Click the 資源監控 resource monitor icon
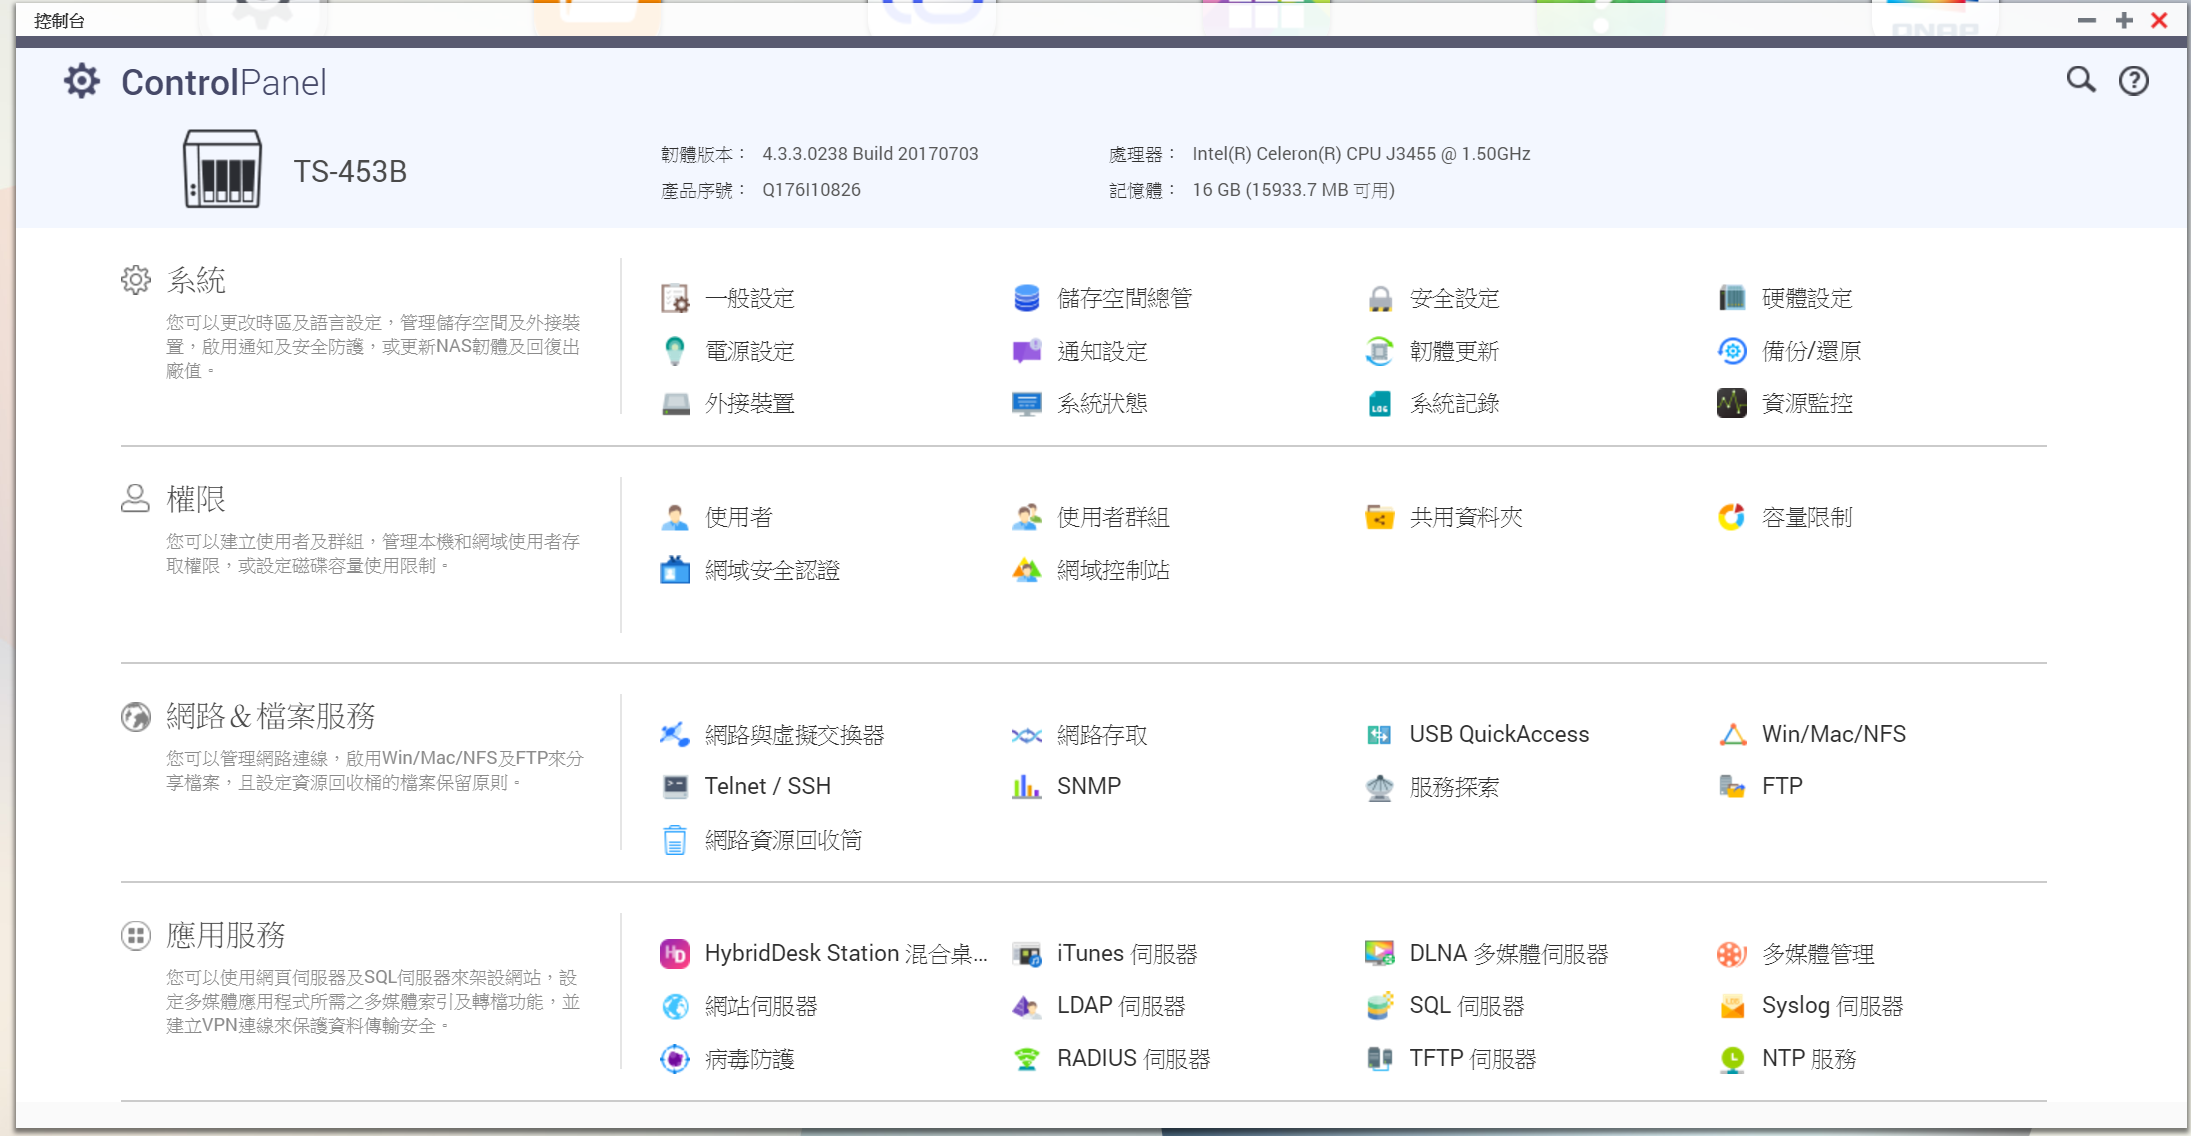Image resolution: width=2191 pixels, height=1136 pixels. [1731, 403]
